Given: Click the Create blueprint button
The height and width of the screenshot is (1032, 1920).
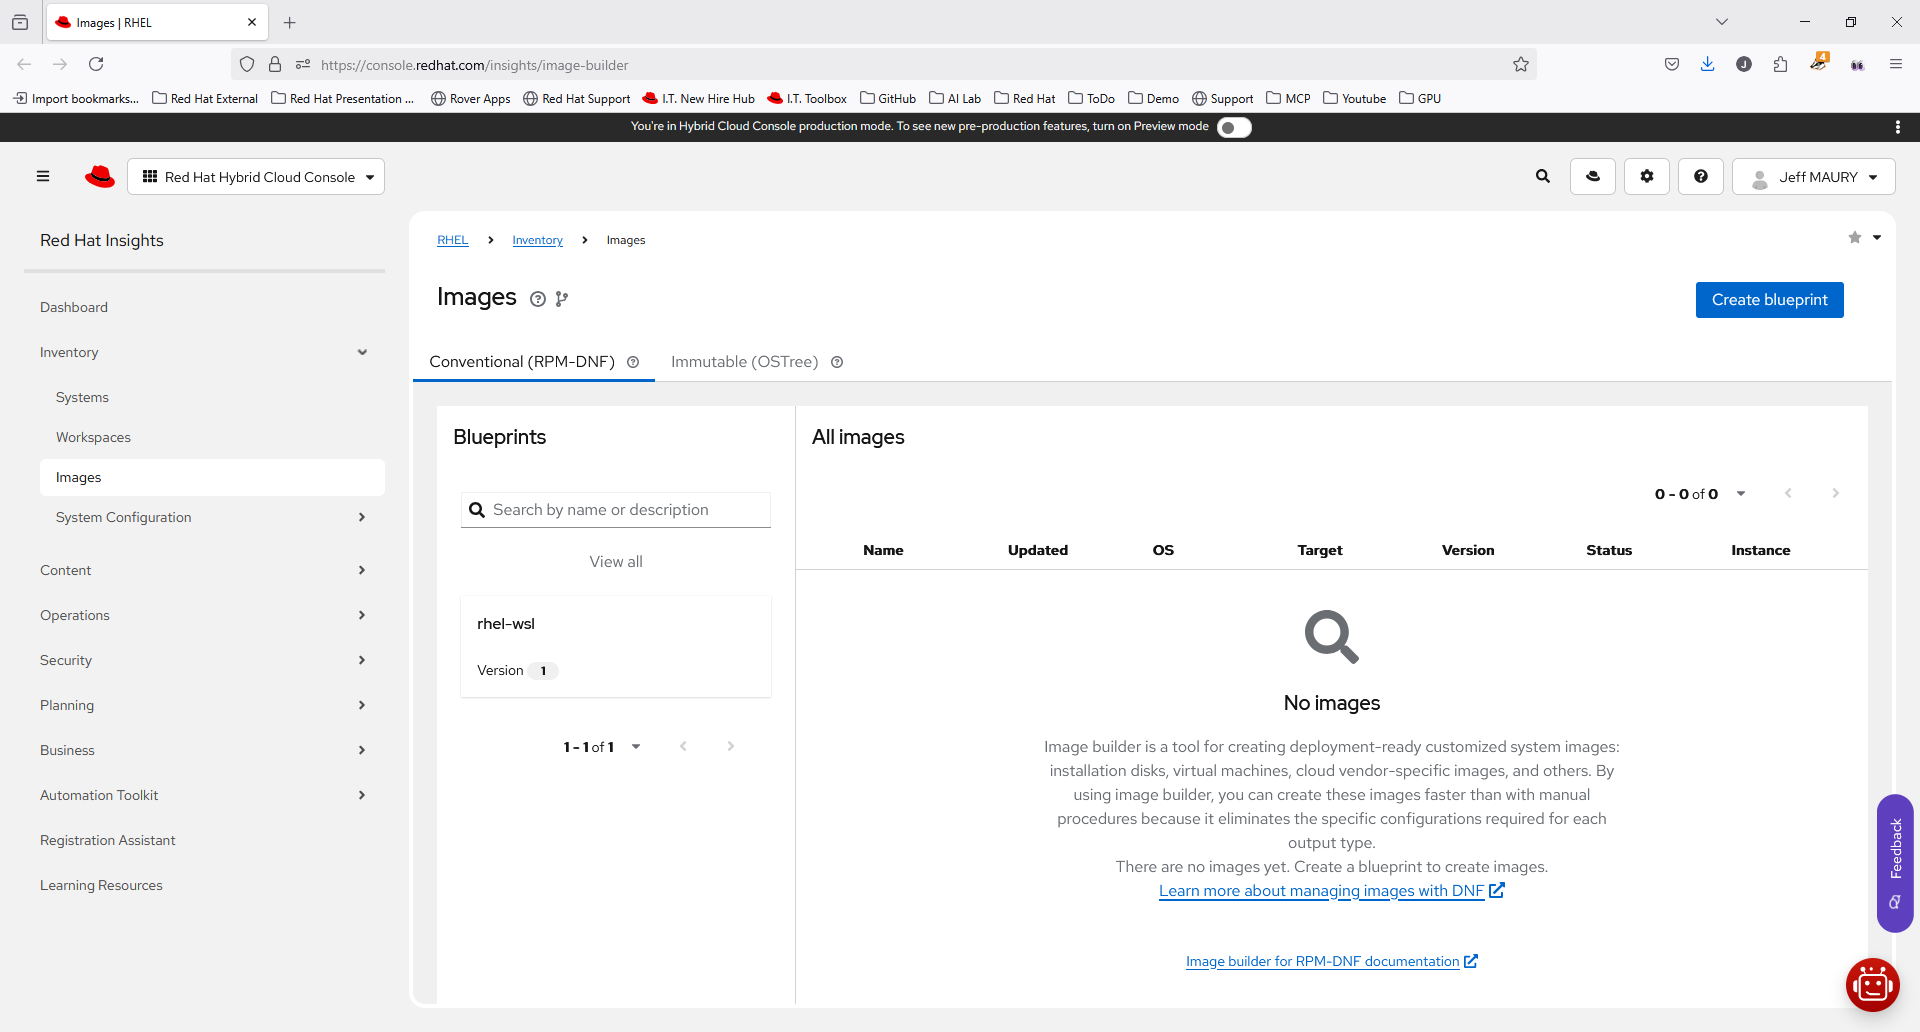Looking at the screenshot, I should 1769,300.
